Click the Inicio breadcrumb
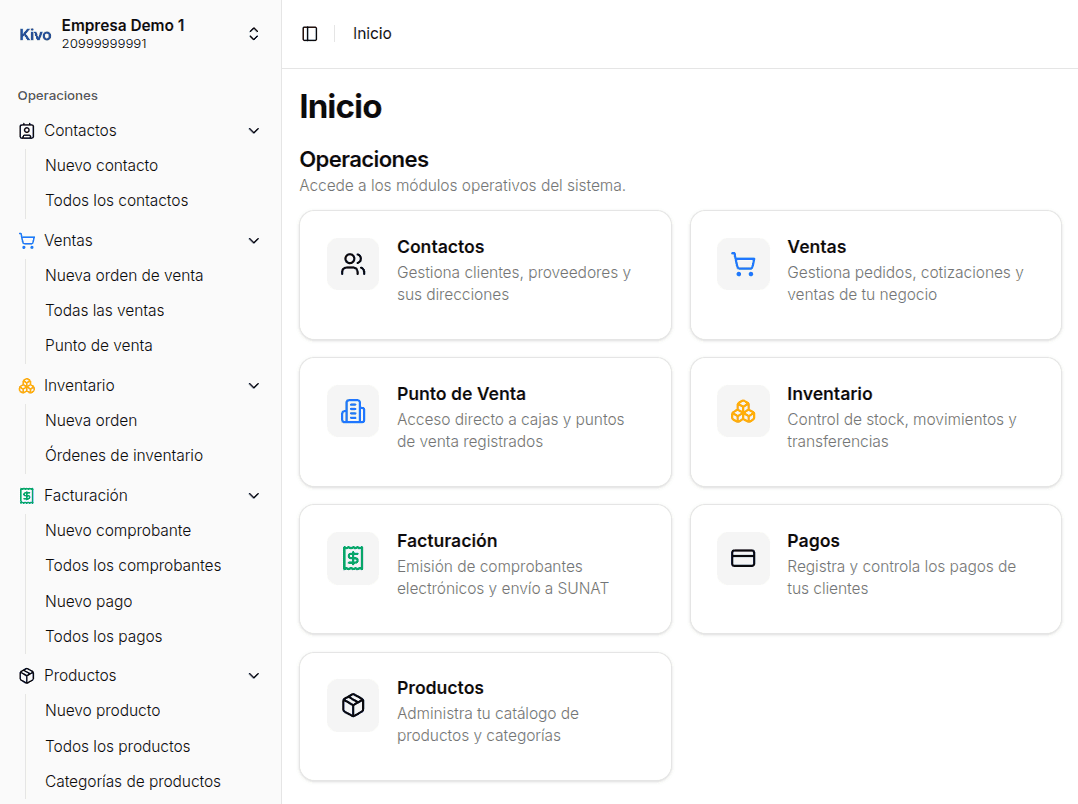This screenshot has width=1078, height=804. click(x=371, y=33)
